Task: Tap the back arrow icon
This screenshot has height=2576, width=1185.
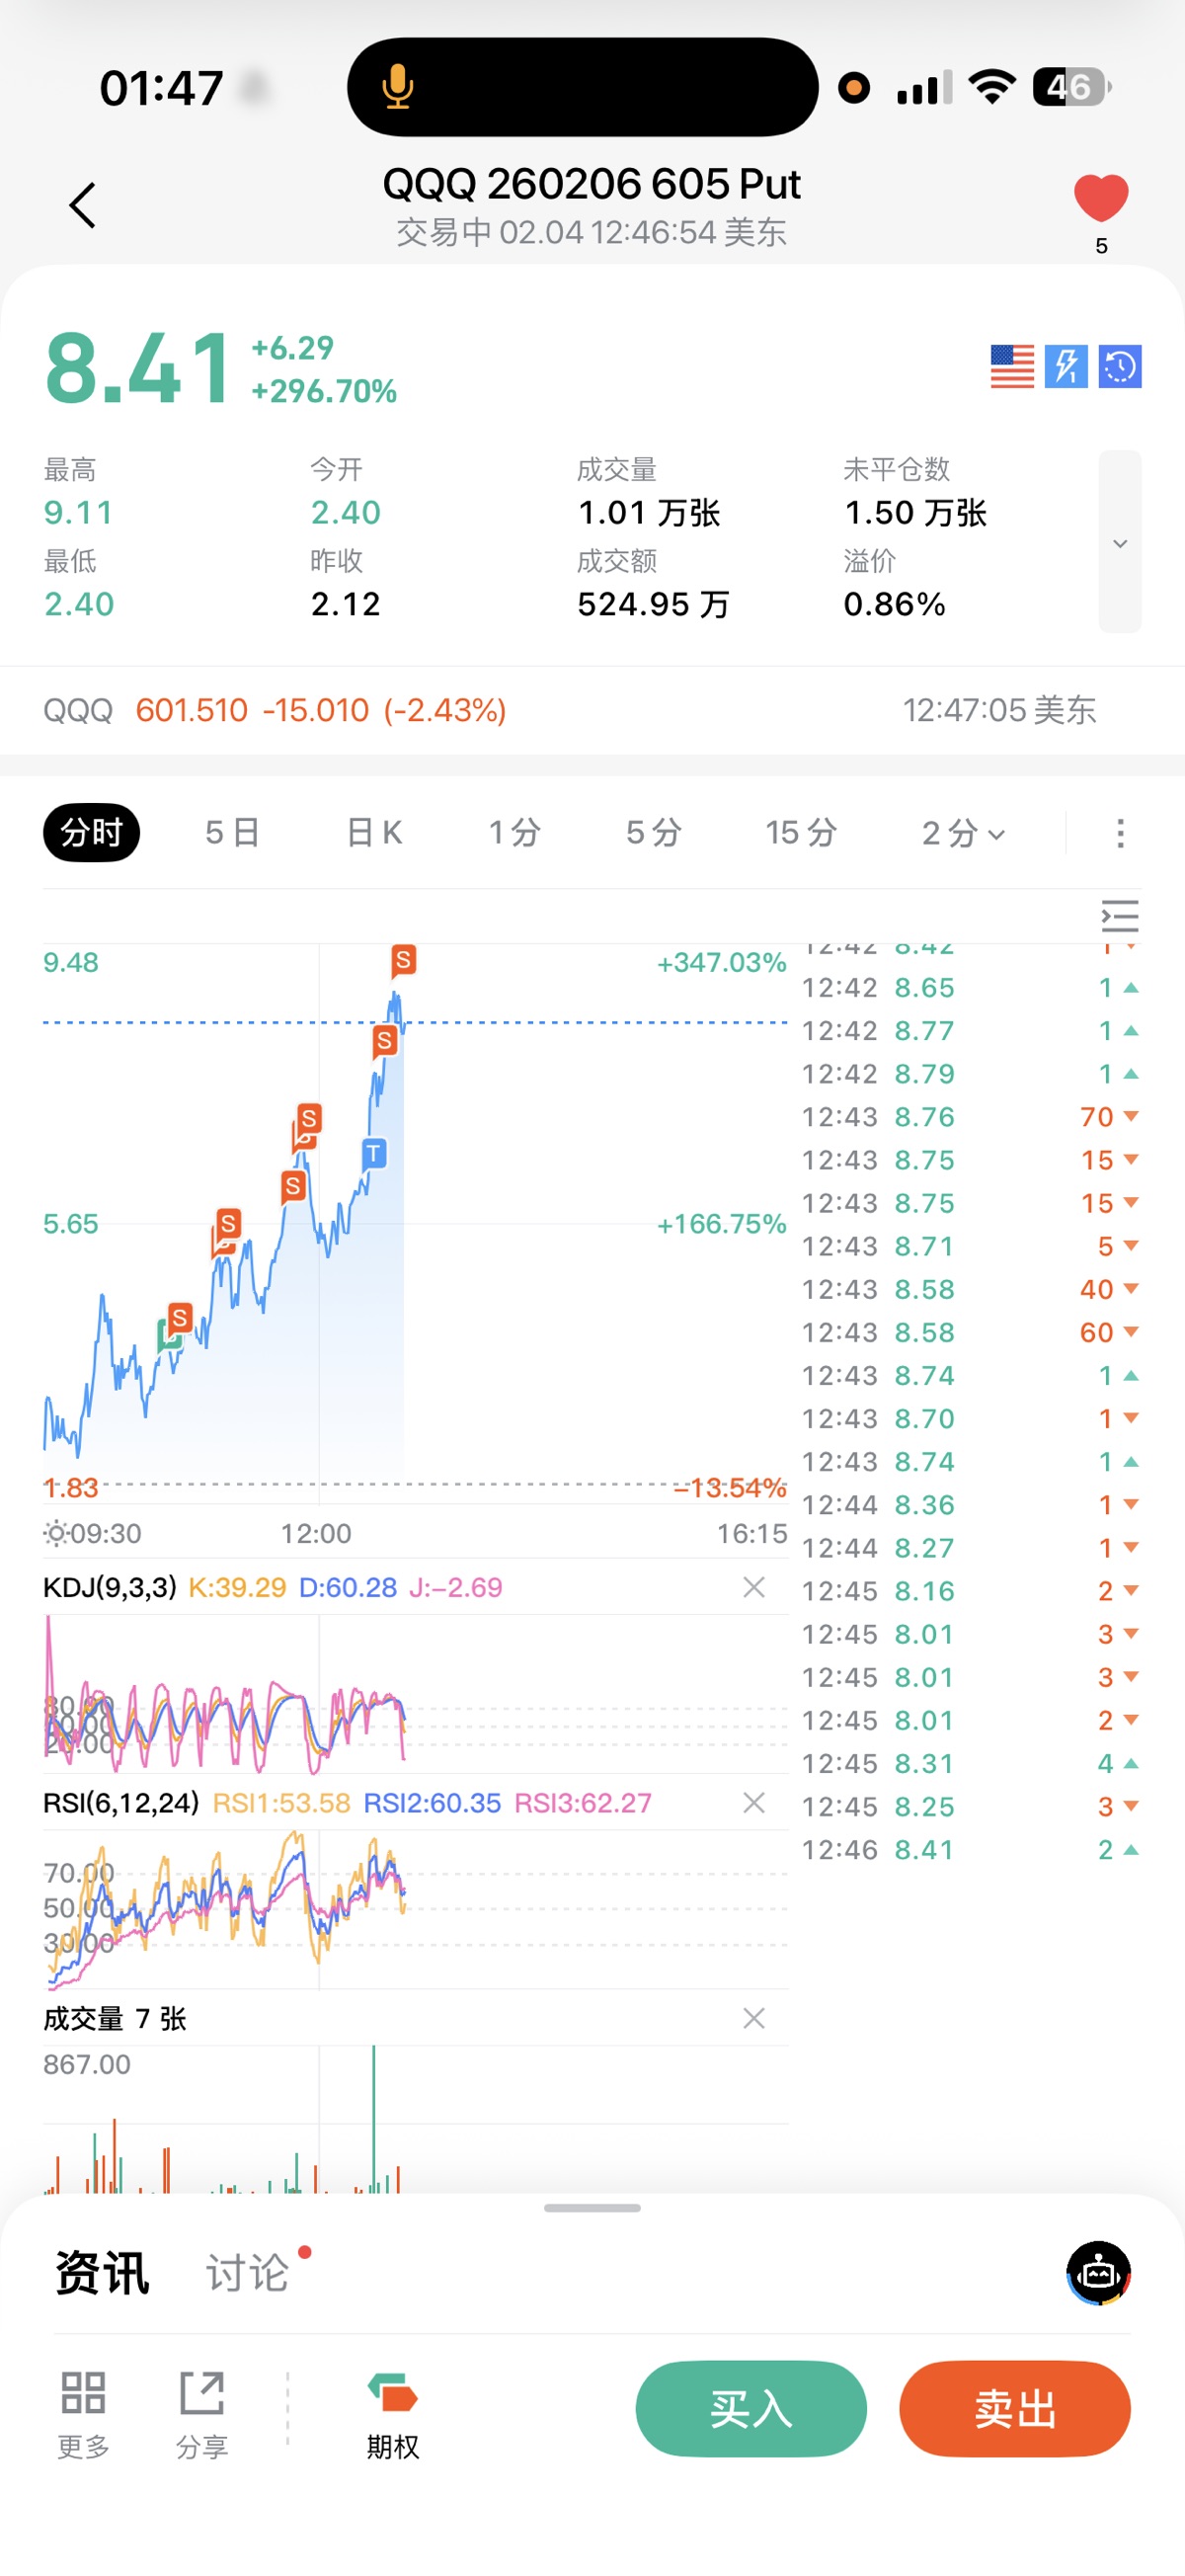Action: (83, 205)
